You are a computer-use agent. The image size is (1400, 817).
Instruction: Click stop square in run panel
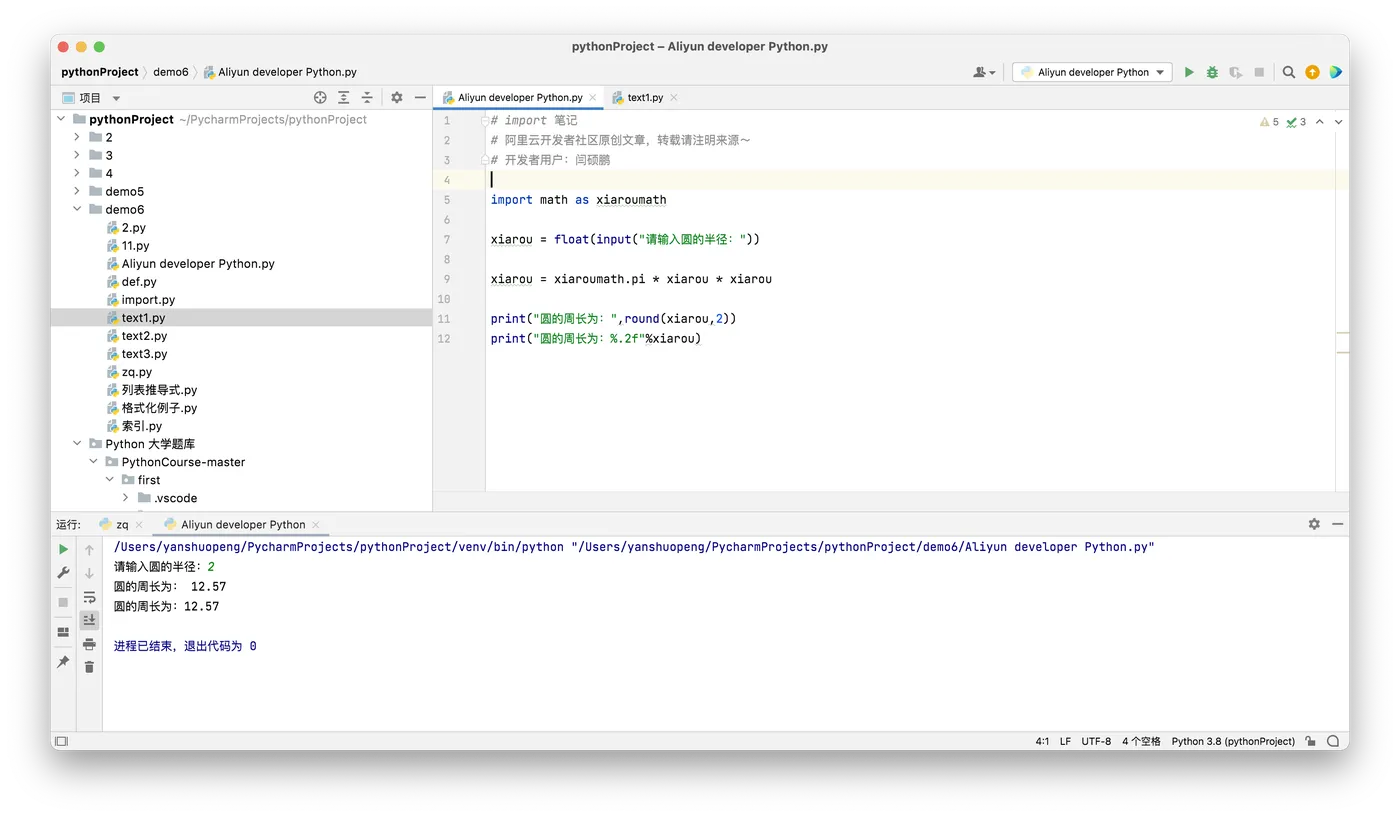click(63, 602)
